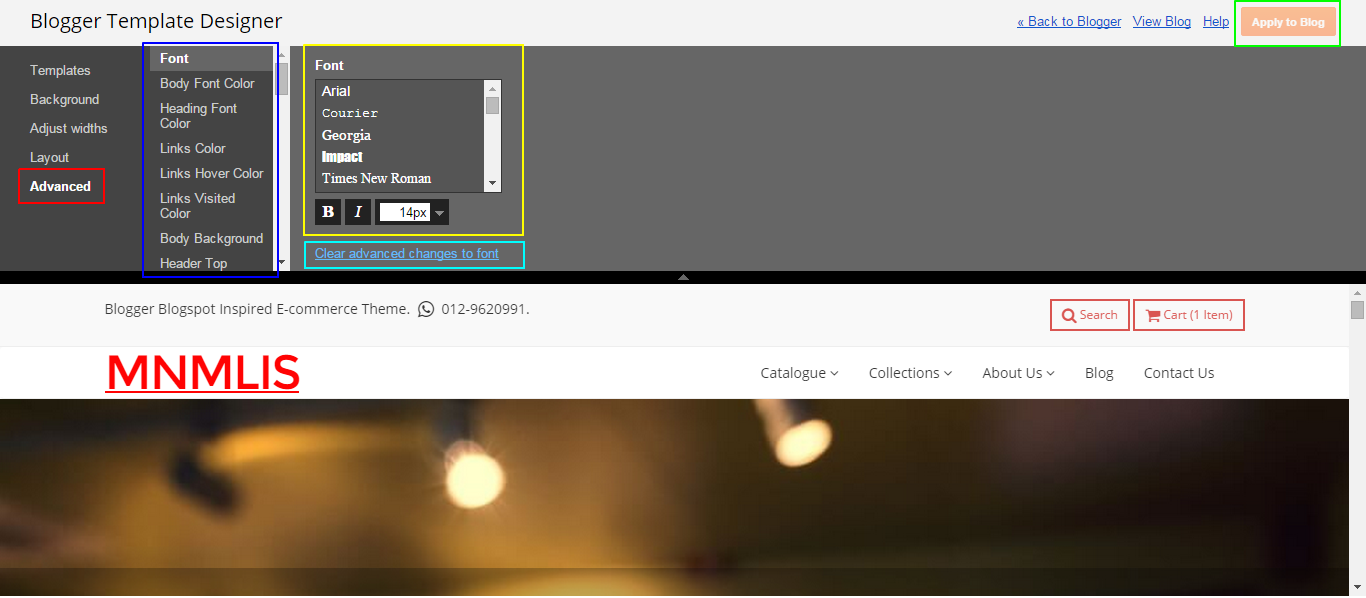This screenshot has width=1366, height=598.
Task: Click the WhatsApp phone icon
Action: 426,309
